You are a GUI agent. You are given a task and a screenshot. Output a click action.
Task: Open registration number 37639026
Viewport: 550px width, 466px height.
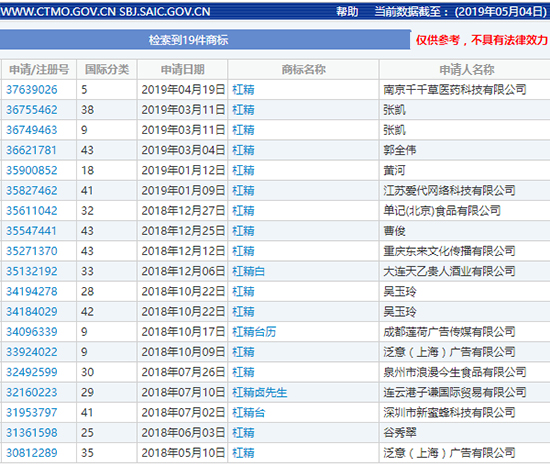click(32, 90)
